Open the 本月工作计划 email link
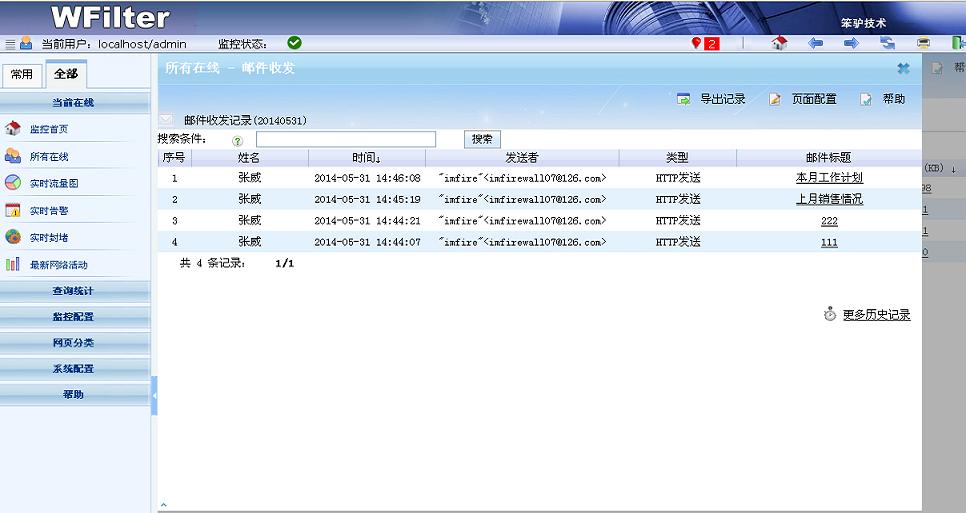The height and width of the screenshot is (513, 966). (829, 178)
